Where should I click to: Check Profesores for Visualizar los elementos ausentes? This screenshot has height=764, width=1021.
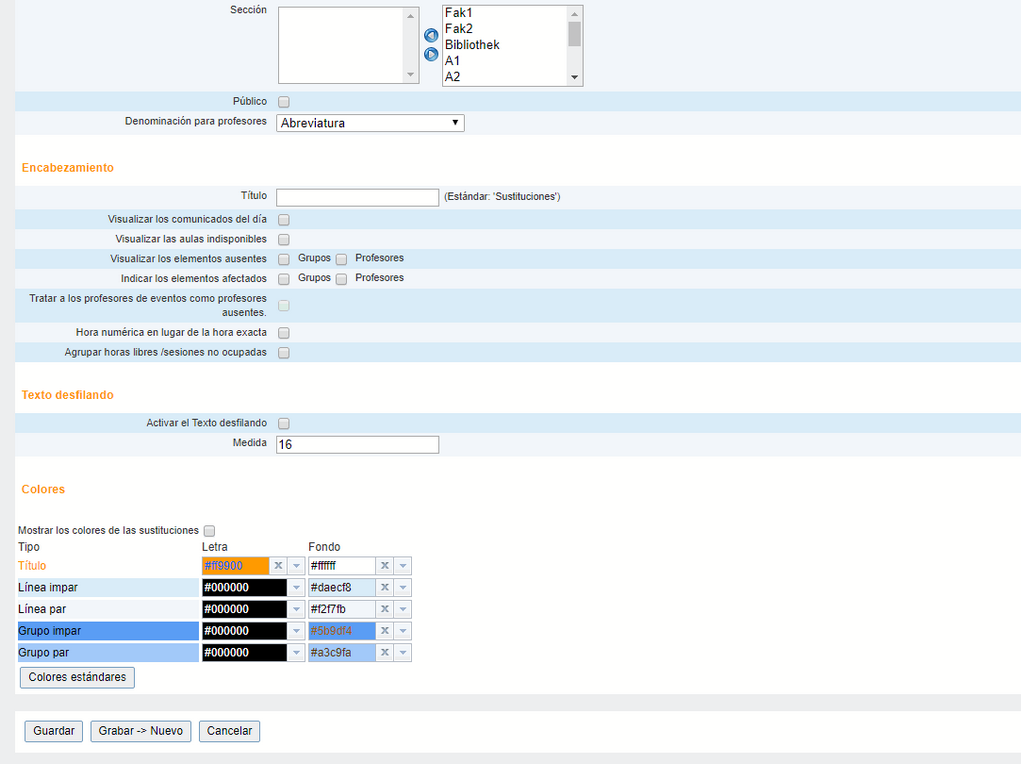click(x=341, y=259)
